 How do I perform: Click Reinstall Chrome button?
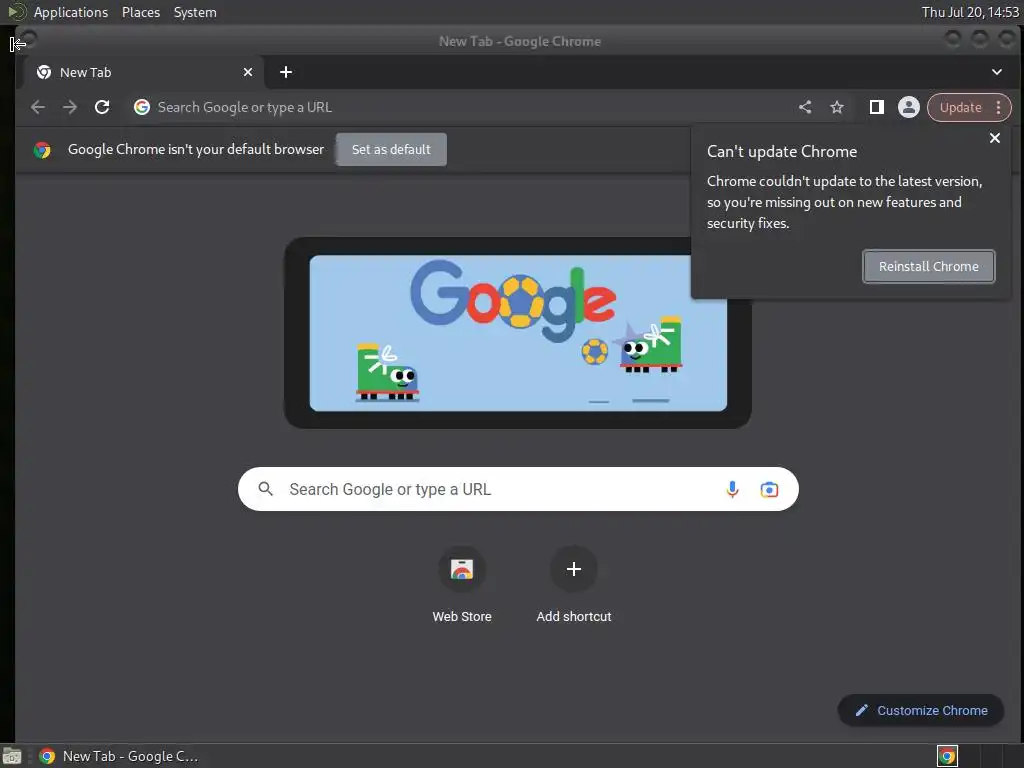point(929,266)
